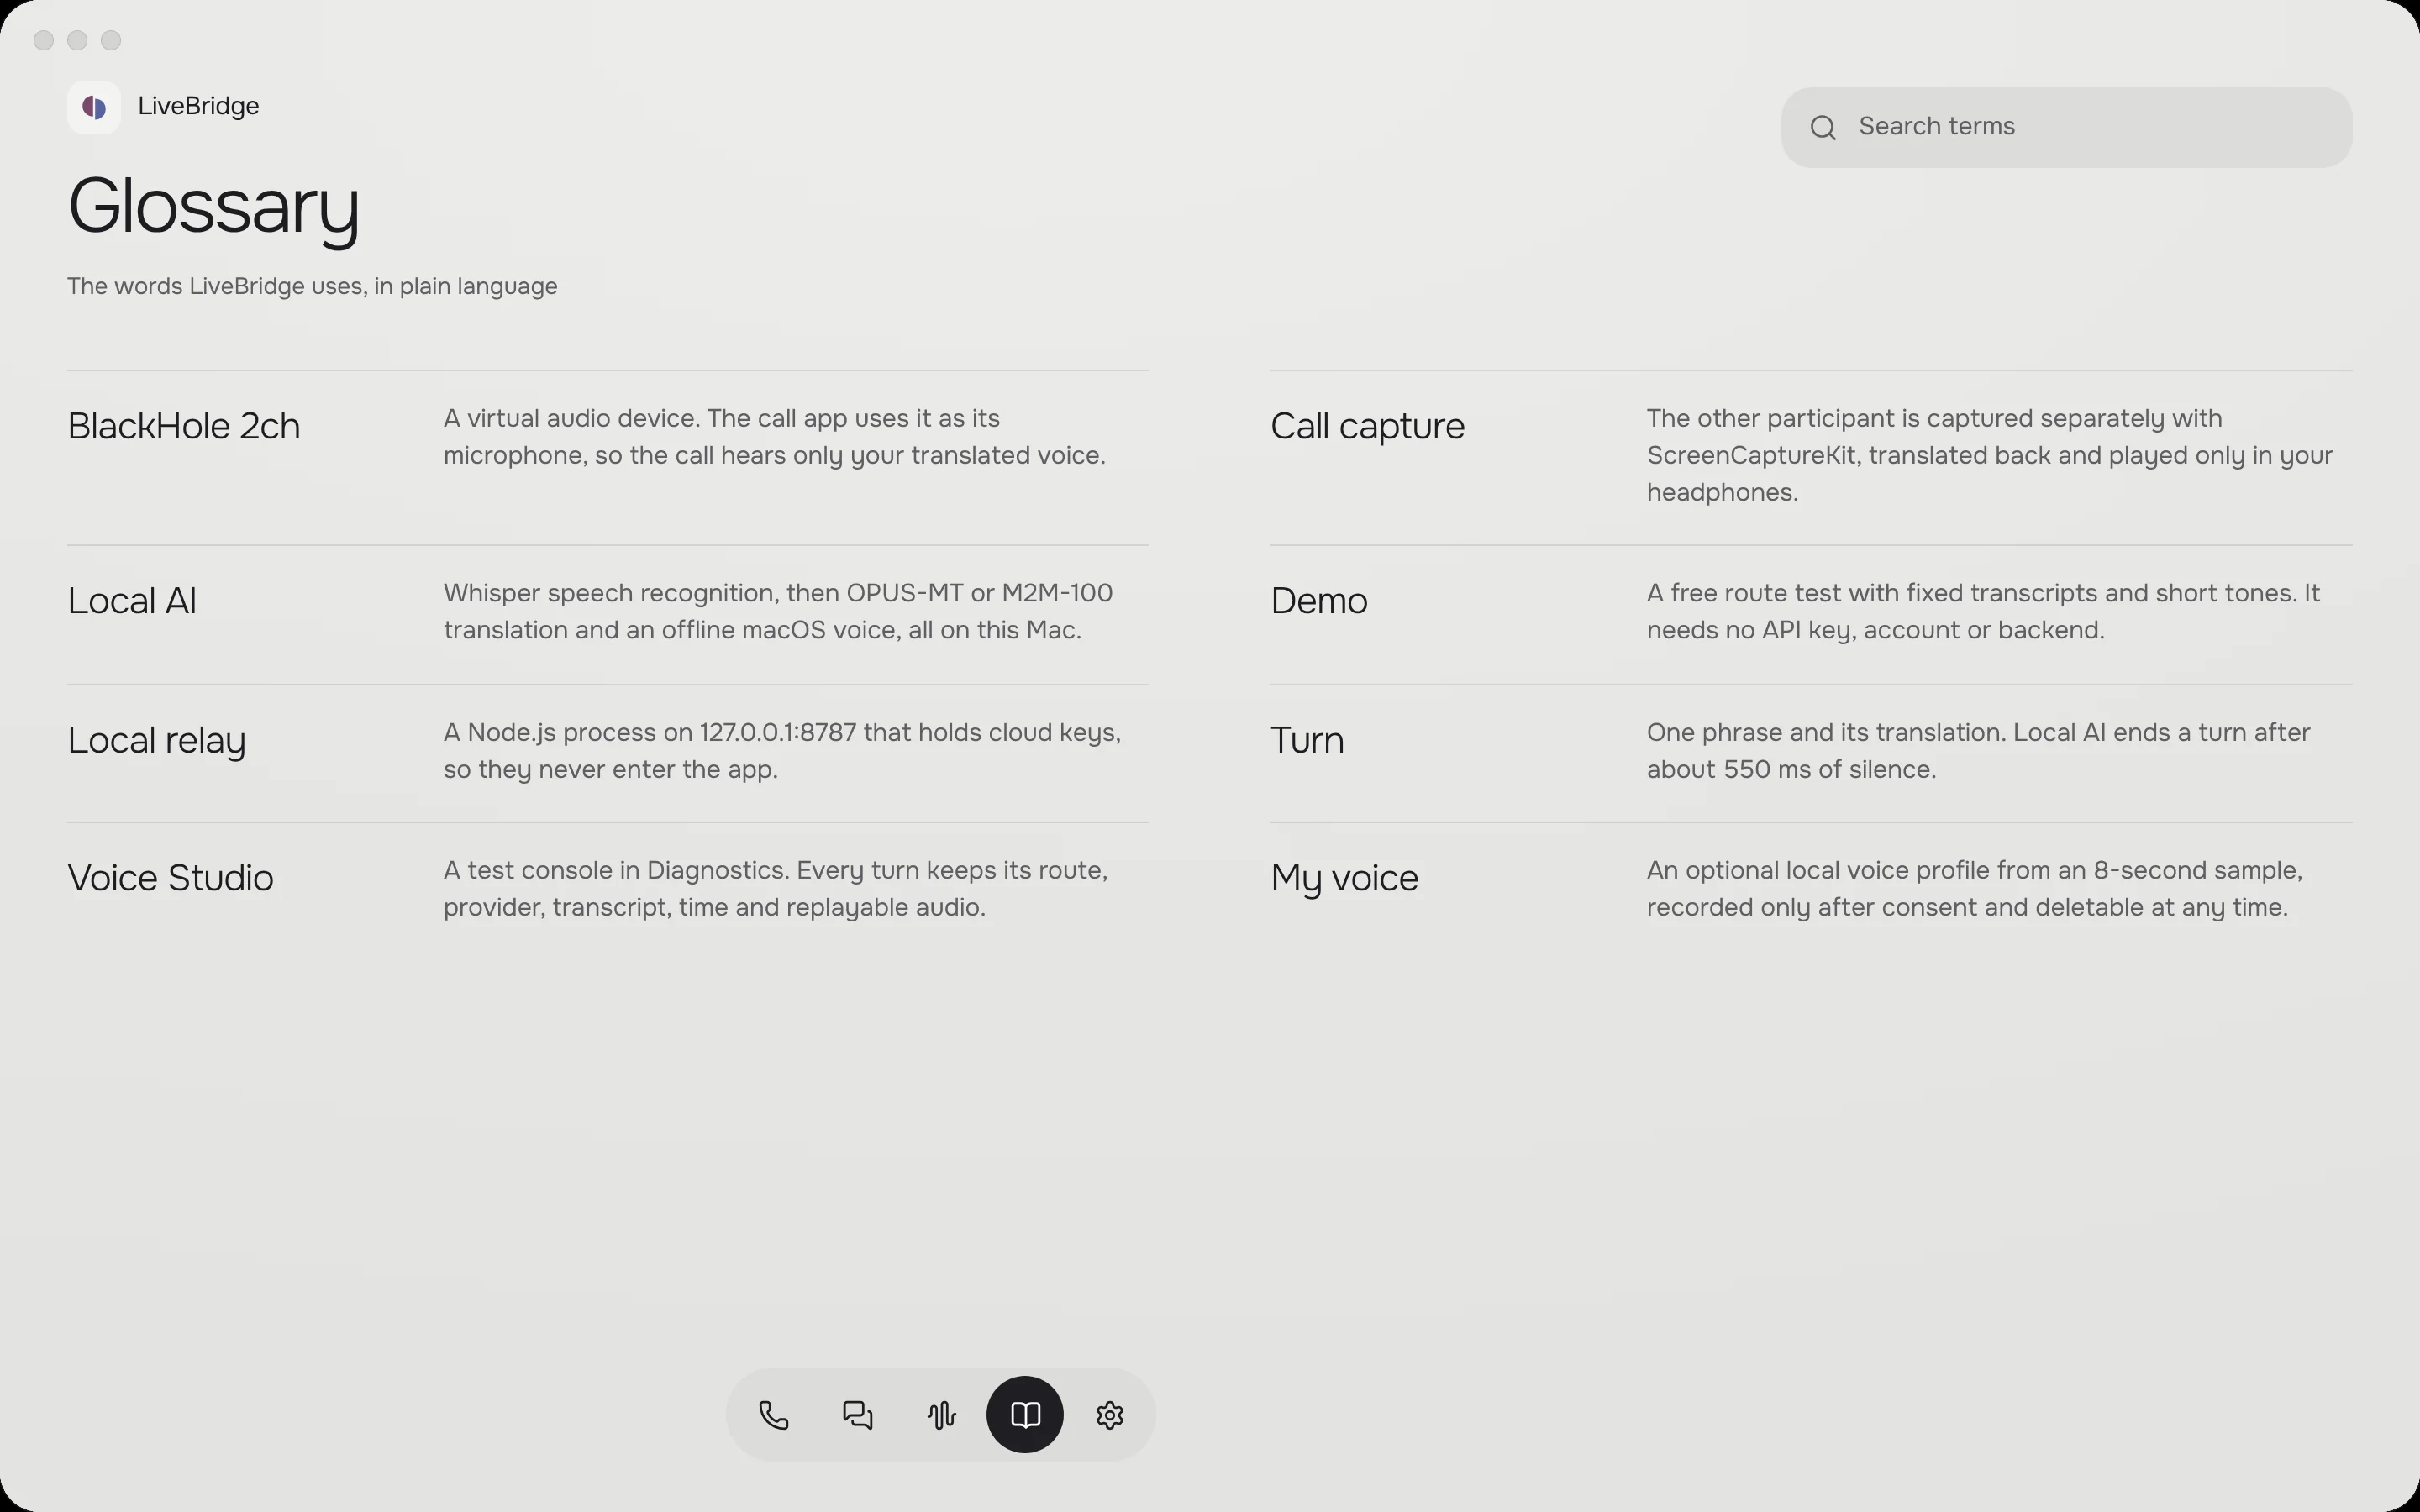Click the window minimize button
Screen dimensions: 2420x1512
(77, 40)
